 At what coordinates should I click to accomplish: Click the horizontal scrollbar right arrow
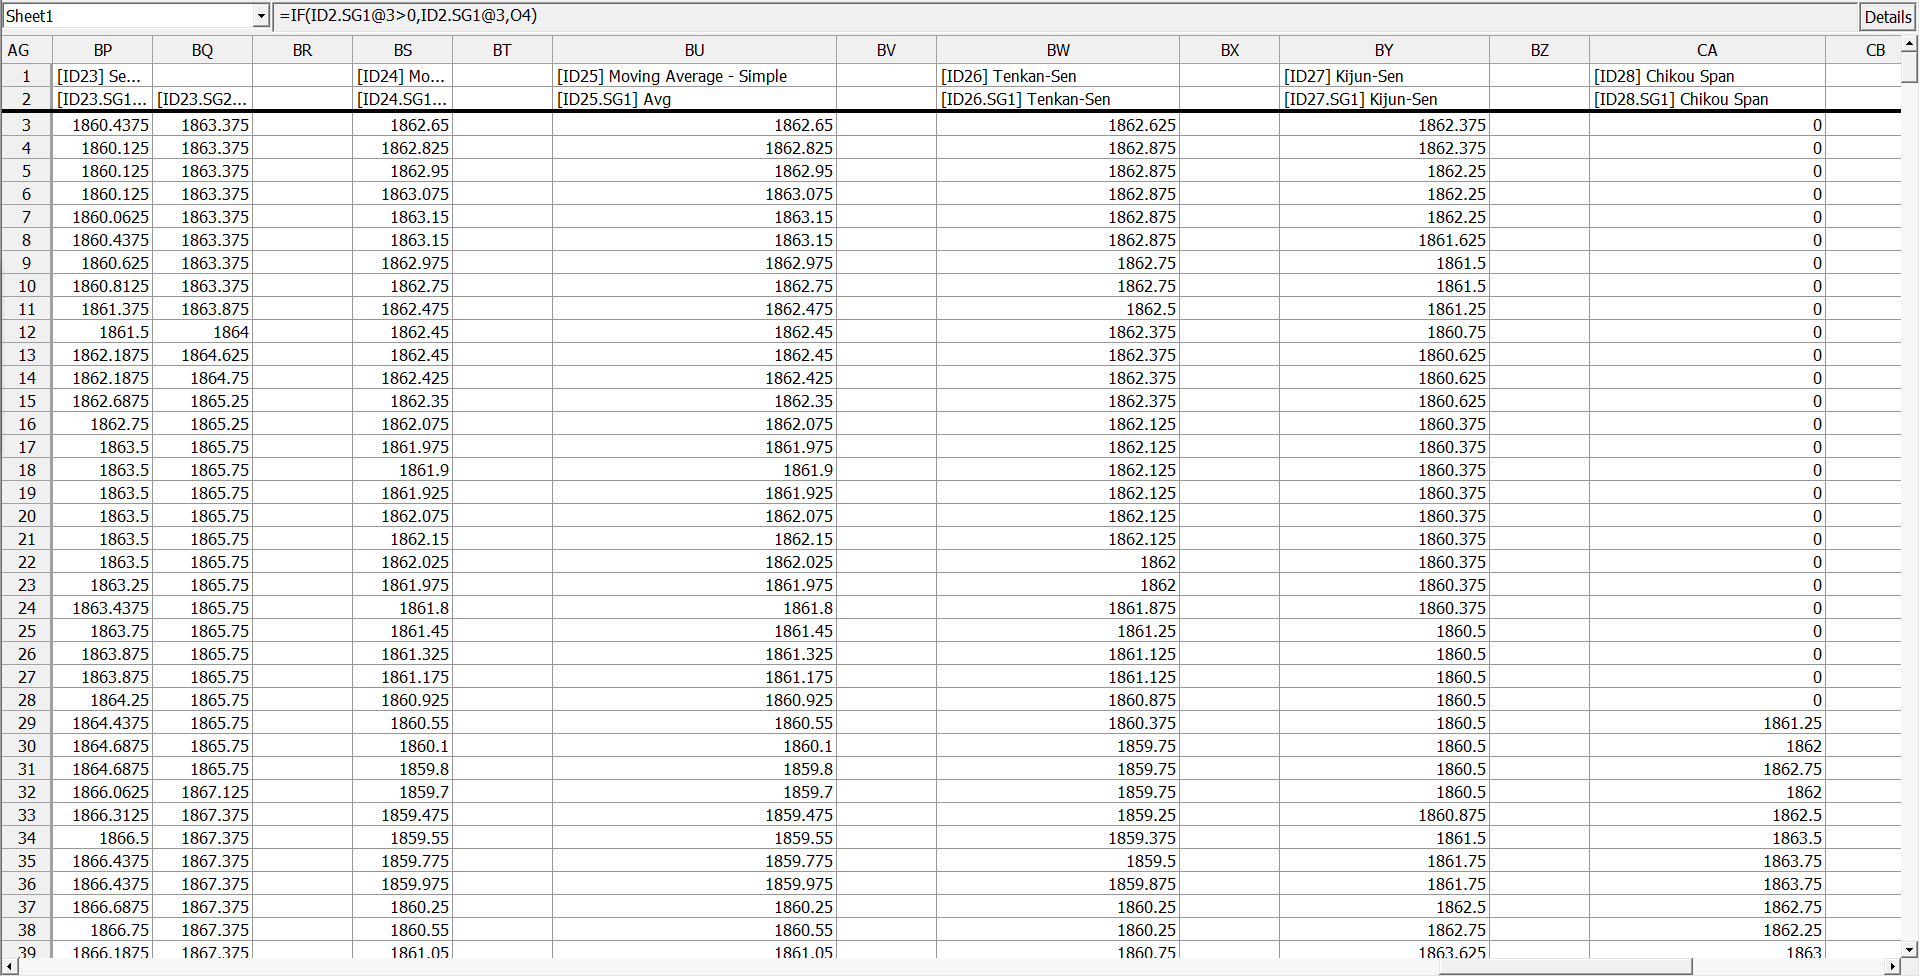[x=1892, y=967]
